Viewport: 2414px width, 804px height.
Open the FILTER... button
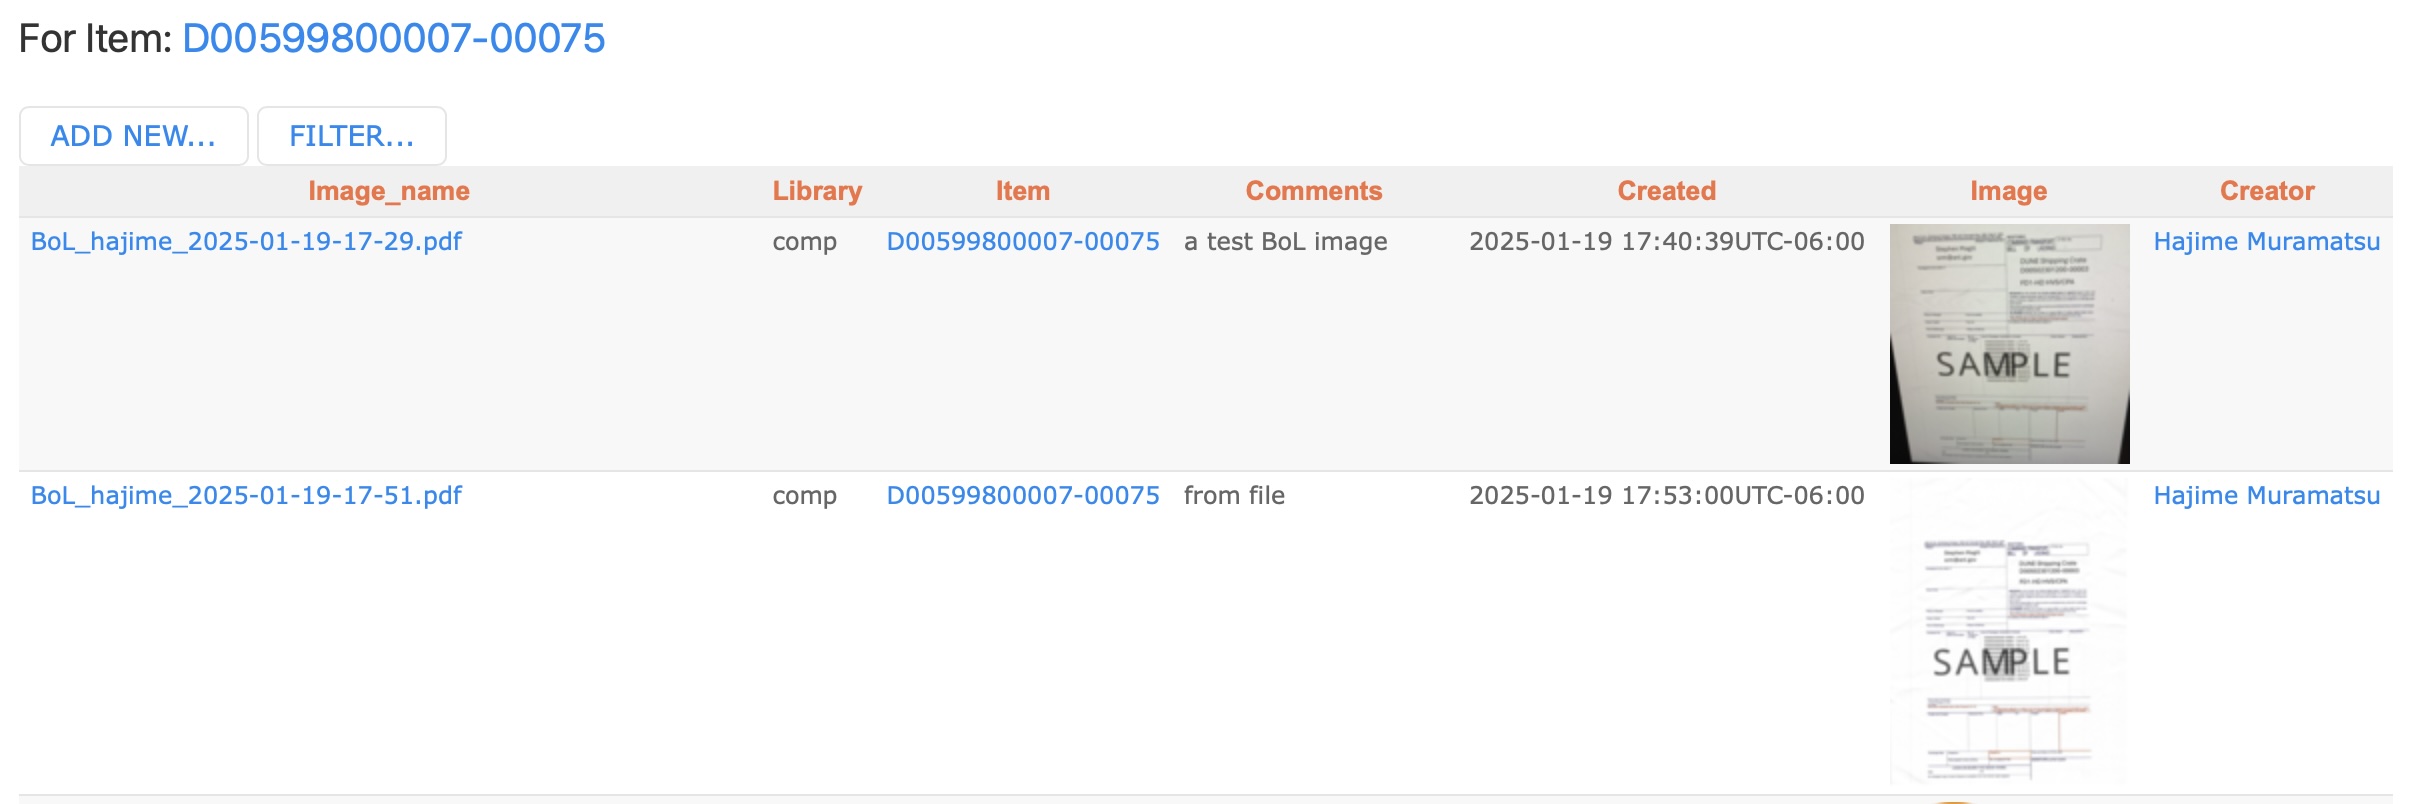[352, 136]
